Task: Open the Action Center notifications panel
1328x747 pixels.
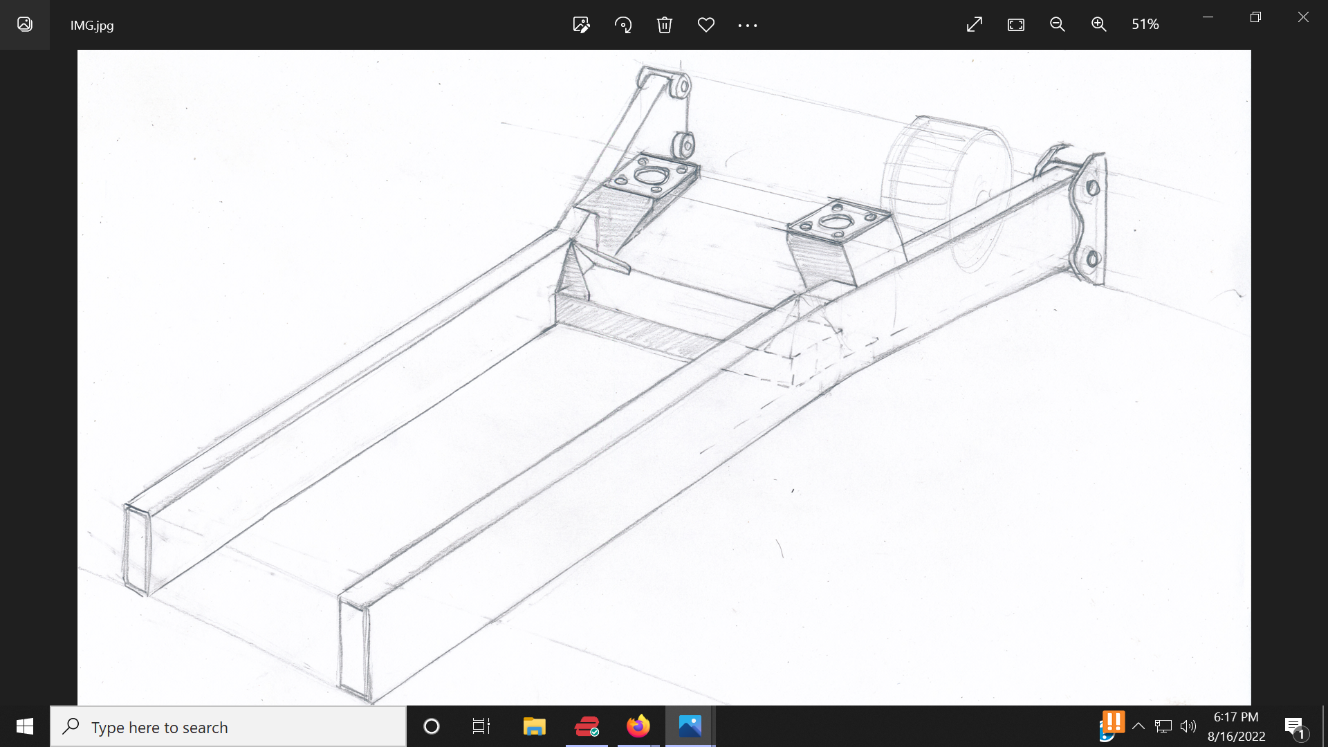Action: point(1295,727)
